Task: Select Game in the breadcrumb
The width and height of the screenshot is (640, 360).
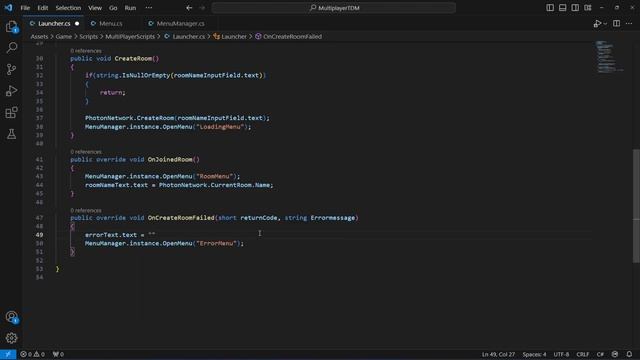Action: (63, 37)
